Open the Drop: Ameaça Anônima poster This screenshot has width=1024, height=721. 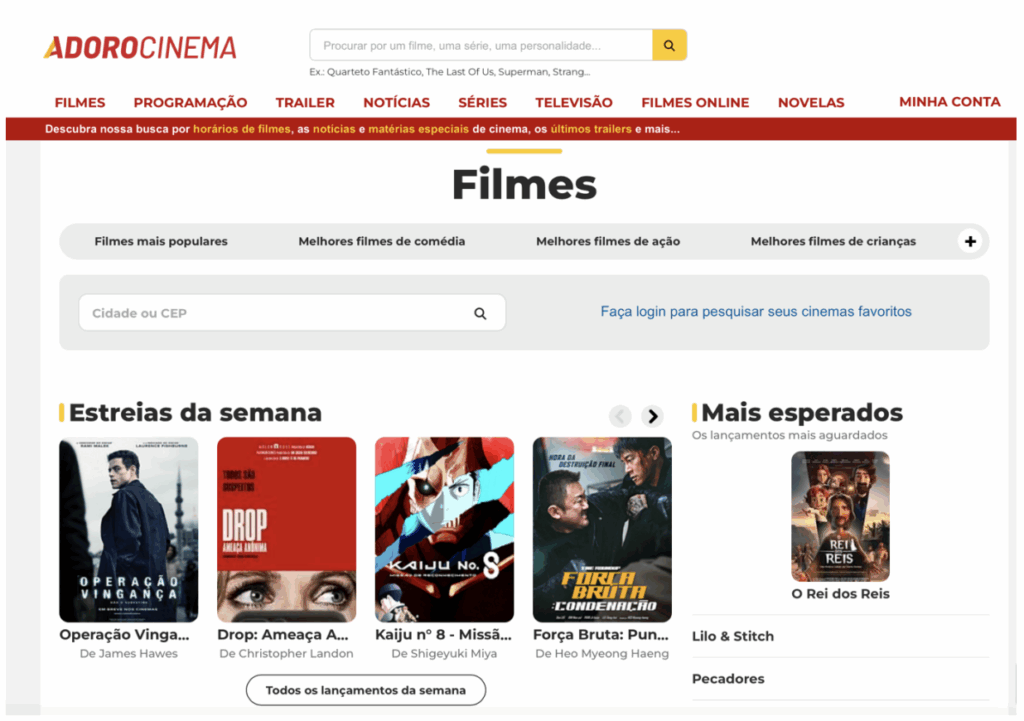click(287, 530)
